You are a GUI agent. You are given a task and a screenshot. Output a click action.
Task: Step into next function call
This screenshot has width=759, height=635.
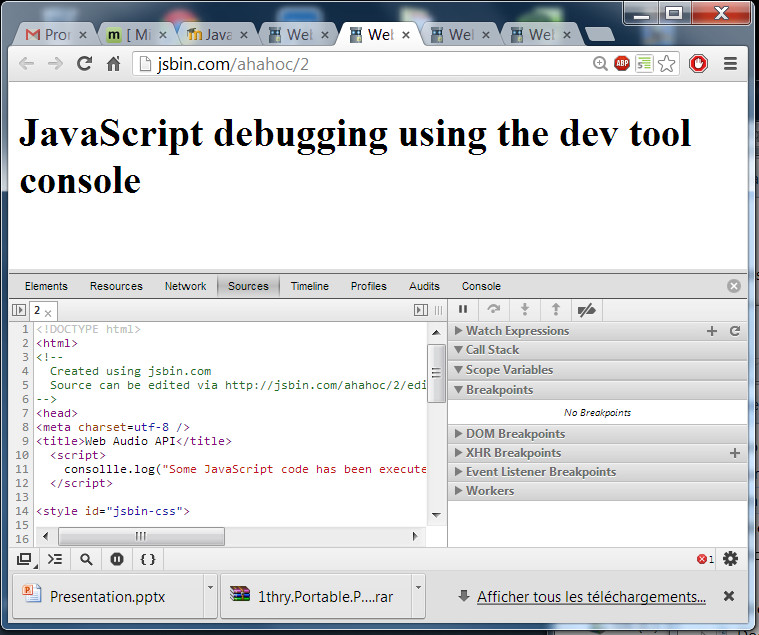click(x=525, y=309)
